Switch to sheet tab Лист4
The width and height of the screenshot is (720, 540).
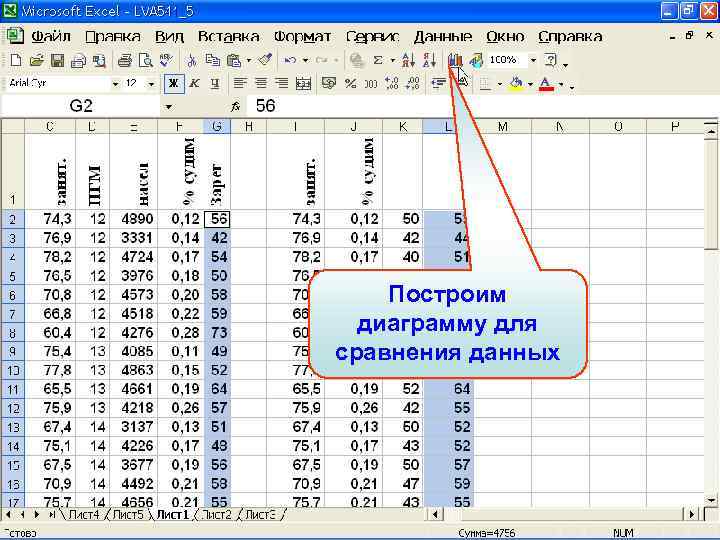(83, 515)
